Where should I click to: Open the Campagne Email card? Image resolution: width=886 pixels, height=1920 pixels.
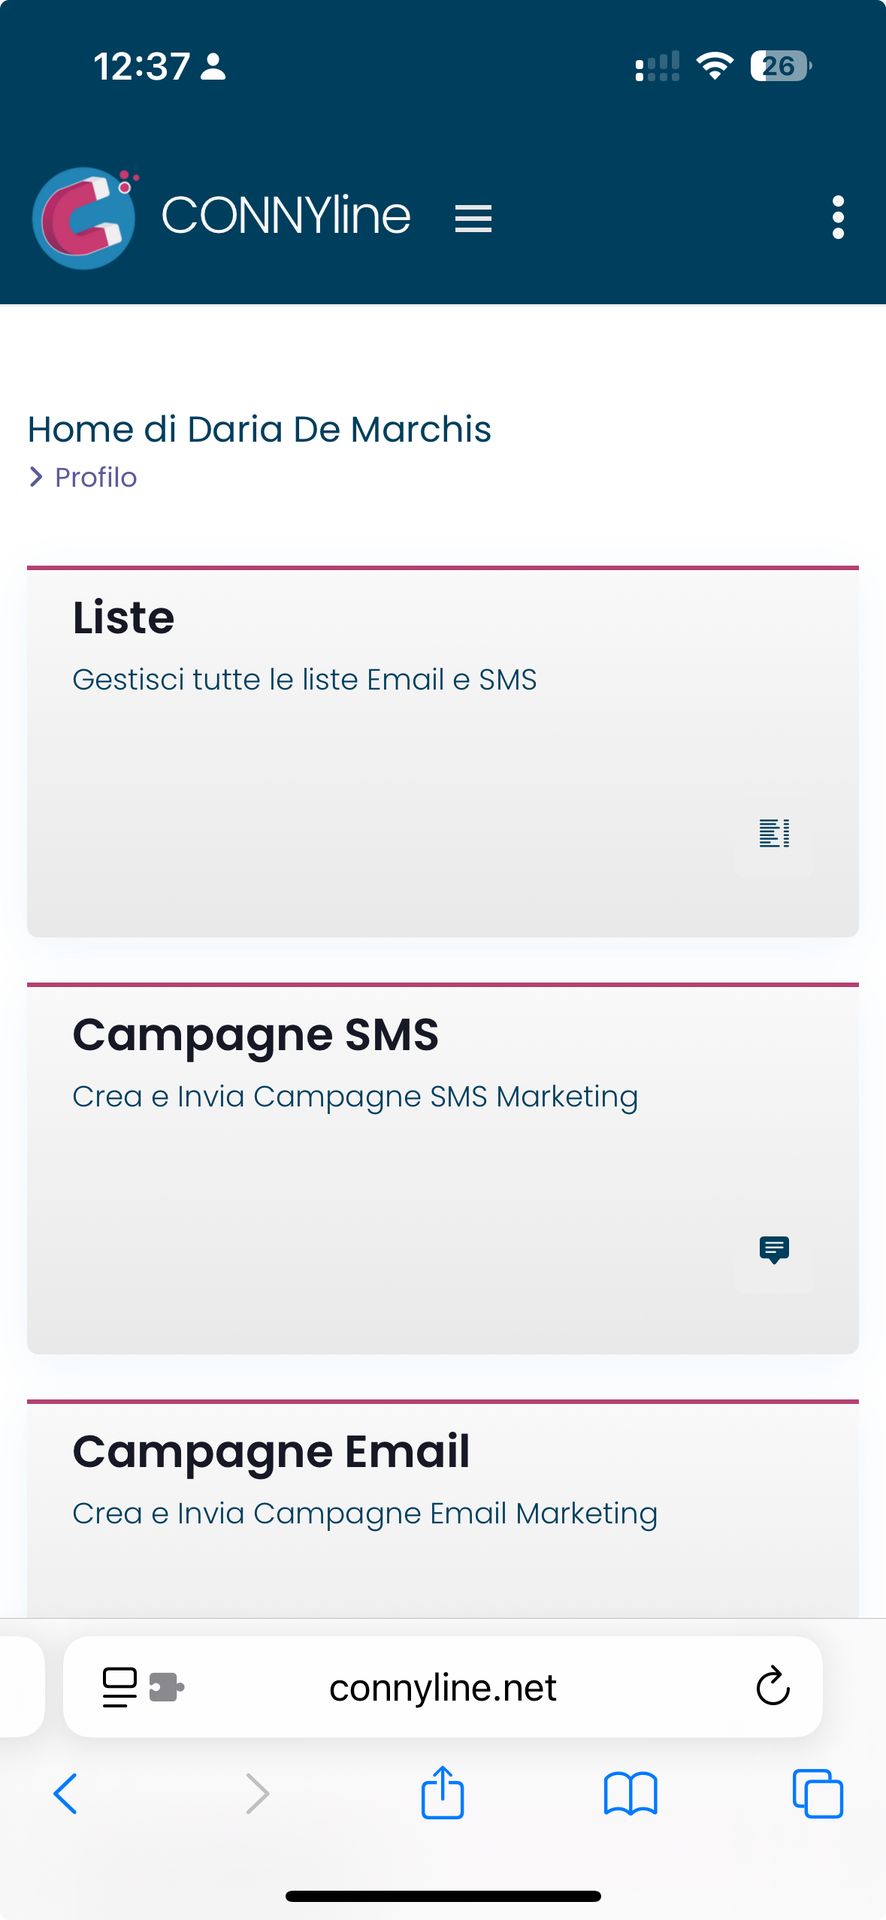[271, 1452]
